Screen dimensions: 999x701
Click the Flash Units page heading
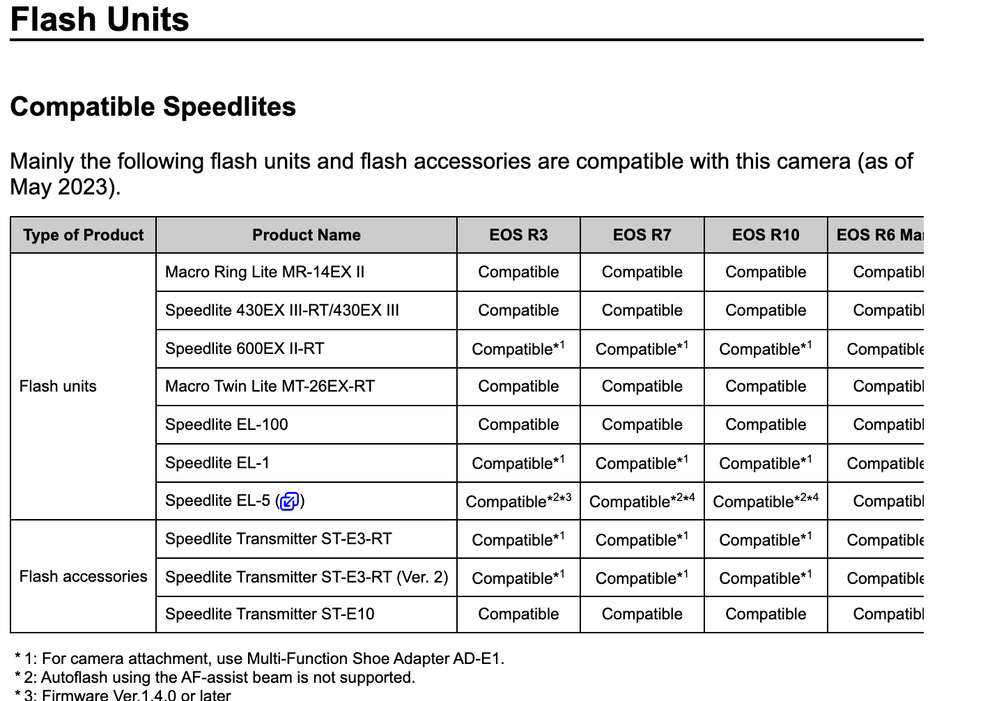pos(100,18)
